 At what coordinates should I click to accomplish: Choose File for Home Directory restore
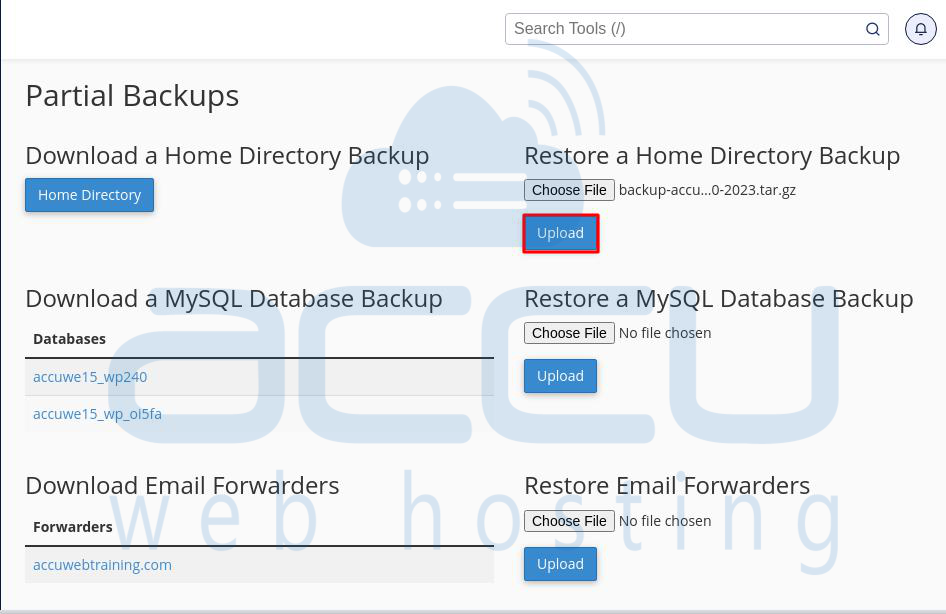tap(569, 190)
